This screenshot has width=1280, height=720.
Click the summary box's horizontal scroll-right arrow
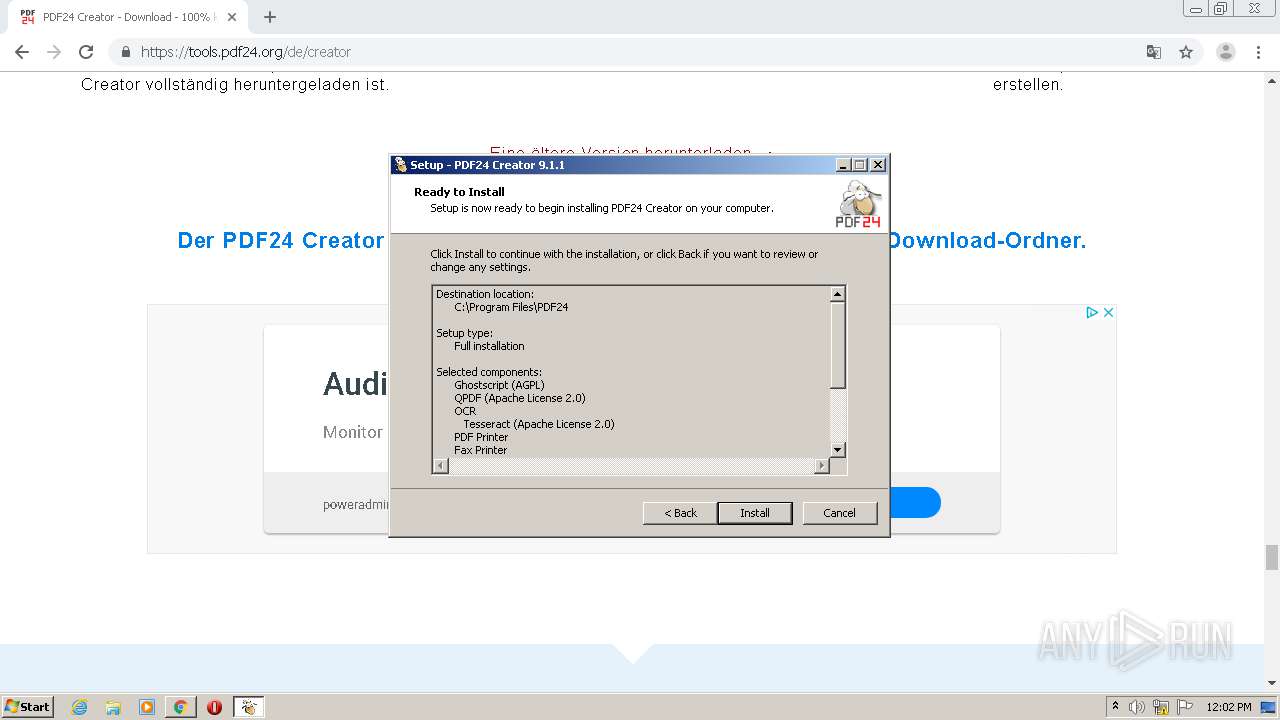pos(822,465)
